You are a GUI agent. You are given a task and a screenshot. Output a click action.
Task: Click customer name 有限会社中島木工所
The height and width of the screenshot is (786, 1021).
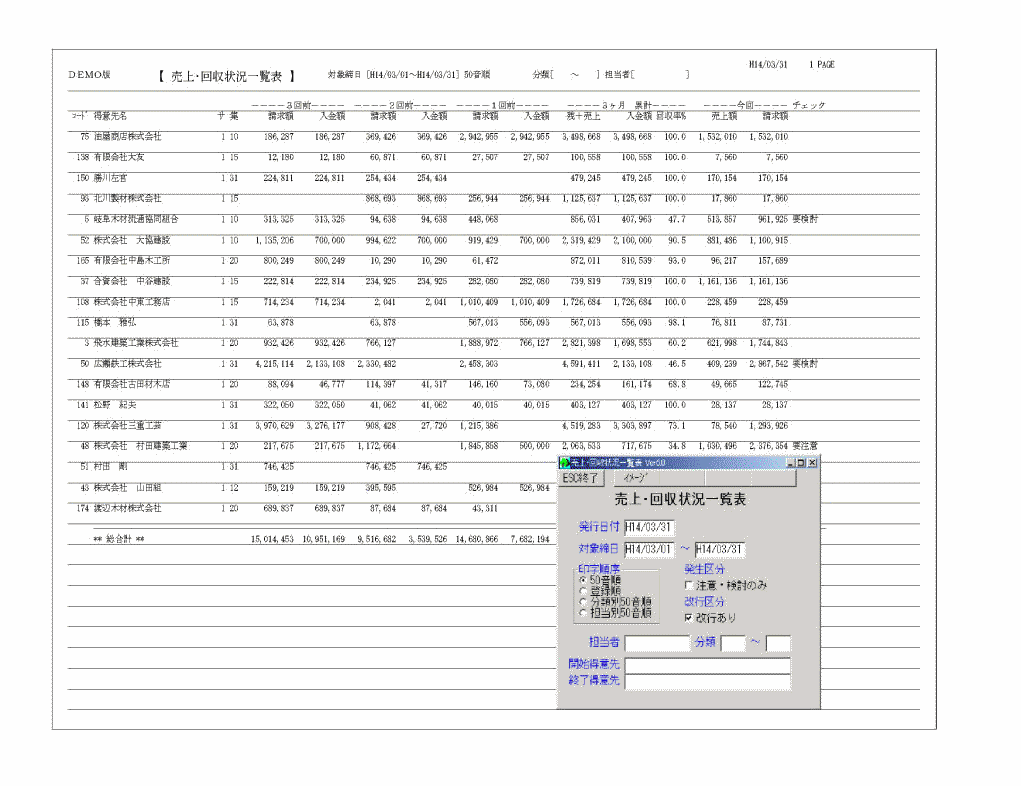pyautogui.click(x=132, y=260)
